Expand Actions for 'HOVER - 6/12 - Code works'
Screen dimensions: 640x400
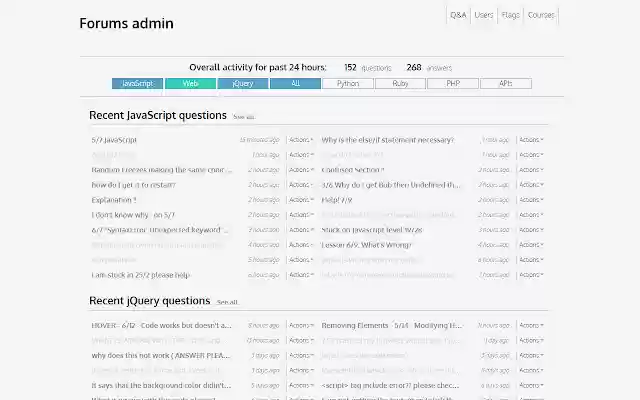tap(301, 326)
